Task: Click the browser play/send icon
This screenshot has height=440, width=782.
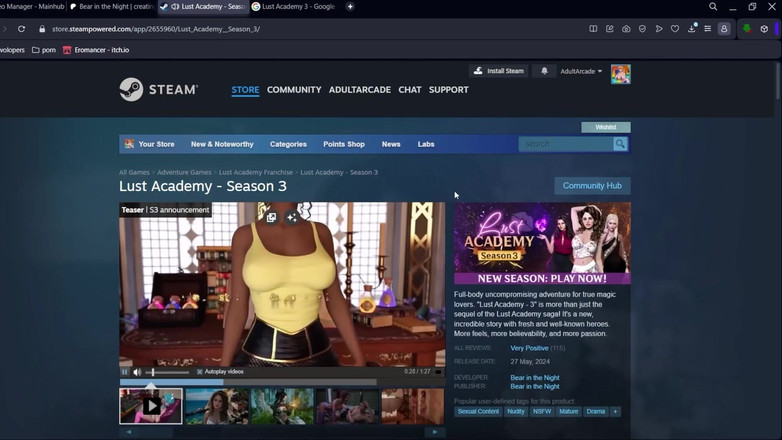Action: pyautogui.click(x=659, y=29)
